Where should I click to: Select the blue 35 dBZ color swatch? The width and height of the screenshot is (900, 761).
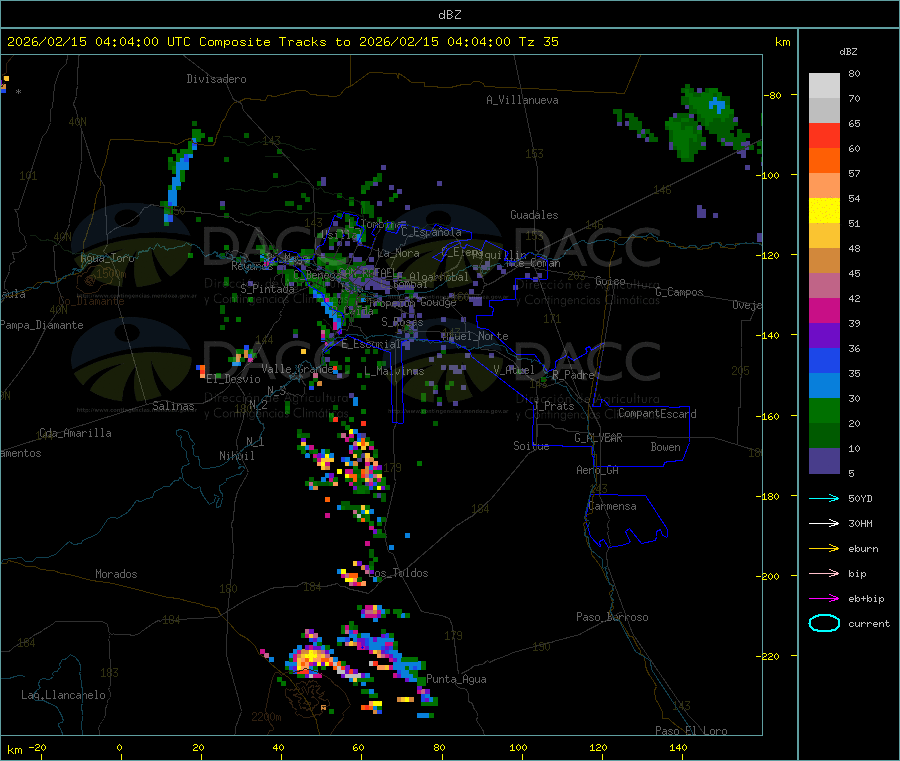pos(824,360)
